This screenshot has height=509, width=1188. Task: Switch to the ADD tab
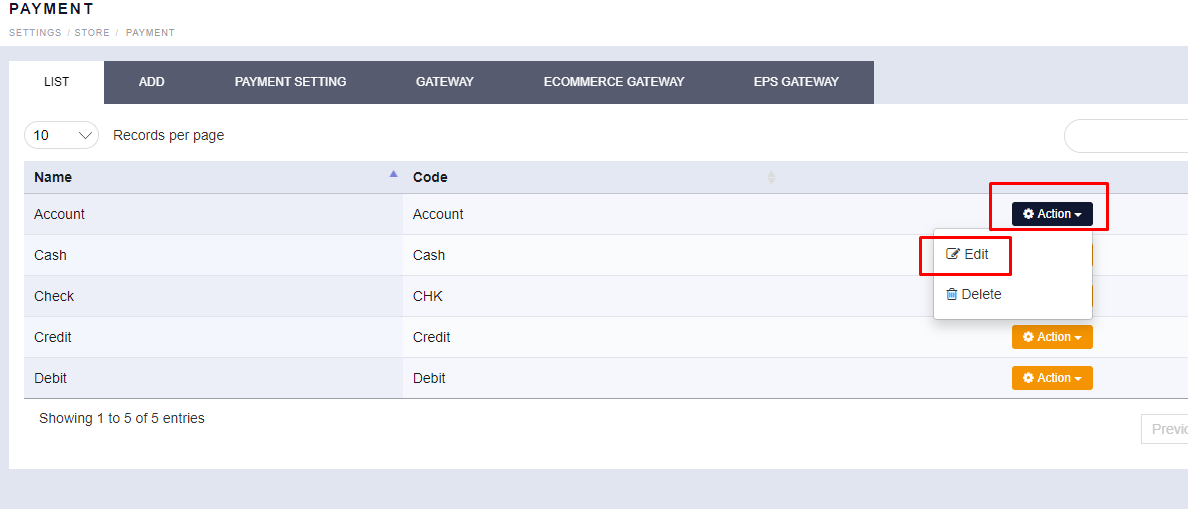click(152, 82)
